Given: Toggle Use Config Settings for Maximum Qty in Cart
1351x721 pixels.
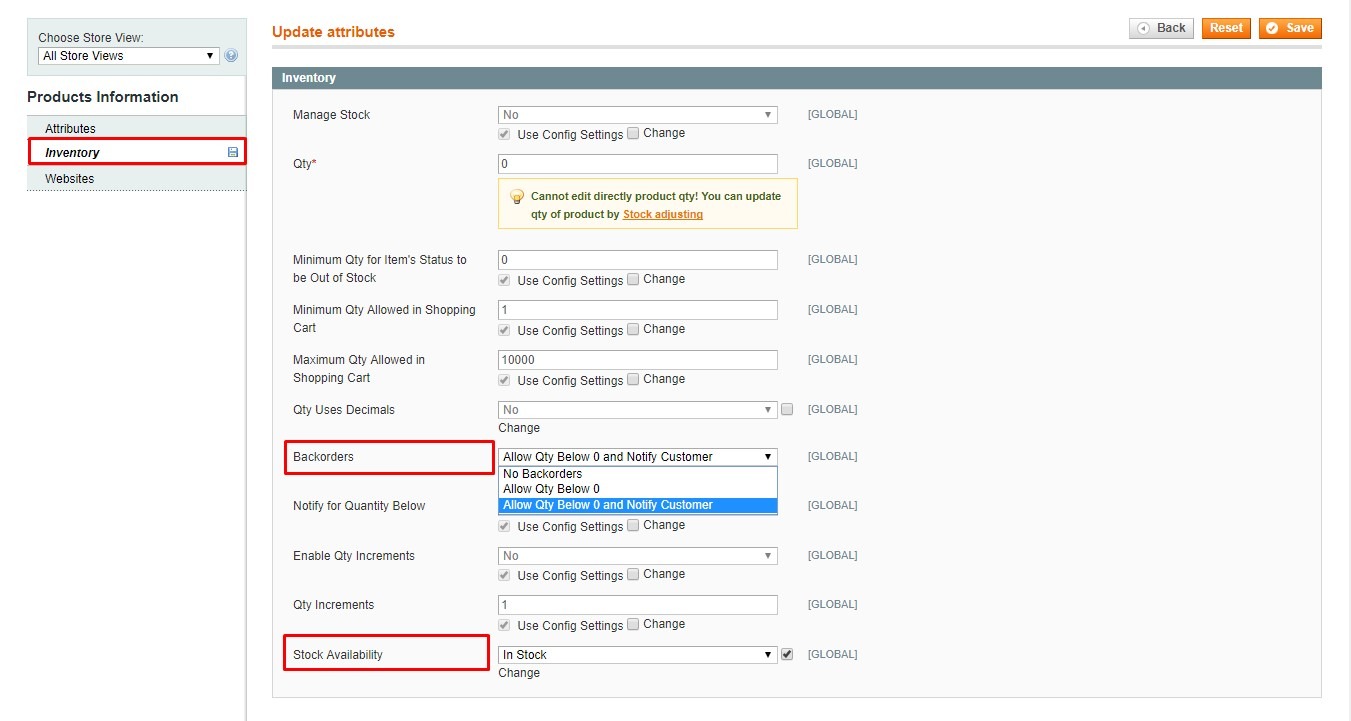Looking at the screenshot, I should [x=505, y=380].
